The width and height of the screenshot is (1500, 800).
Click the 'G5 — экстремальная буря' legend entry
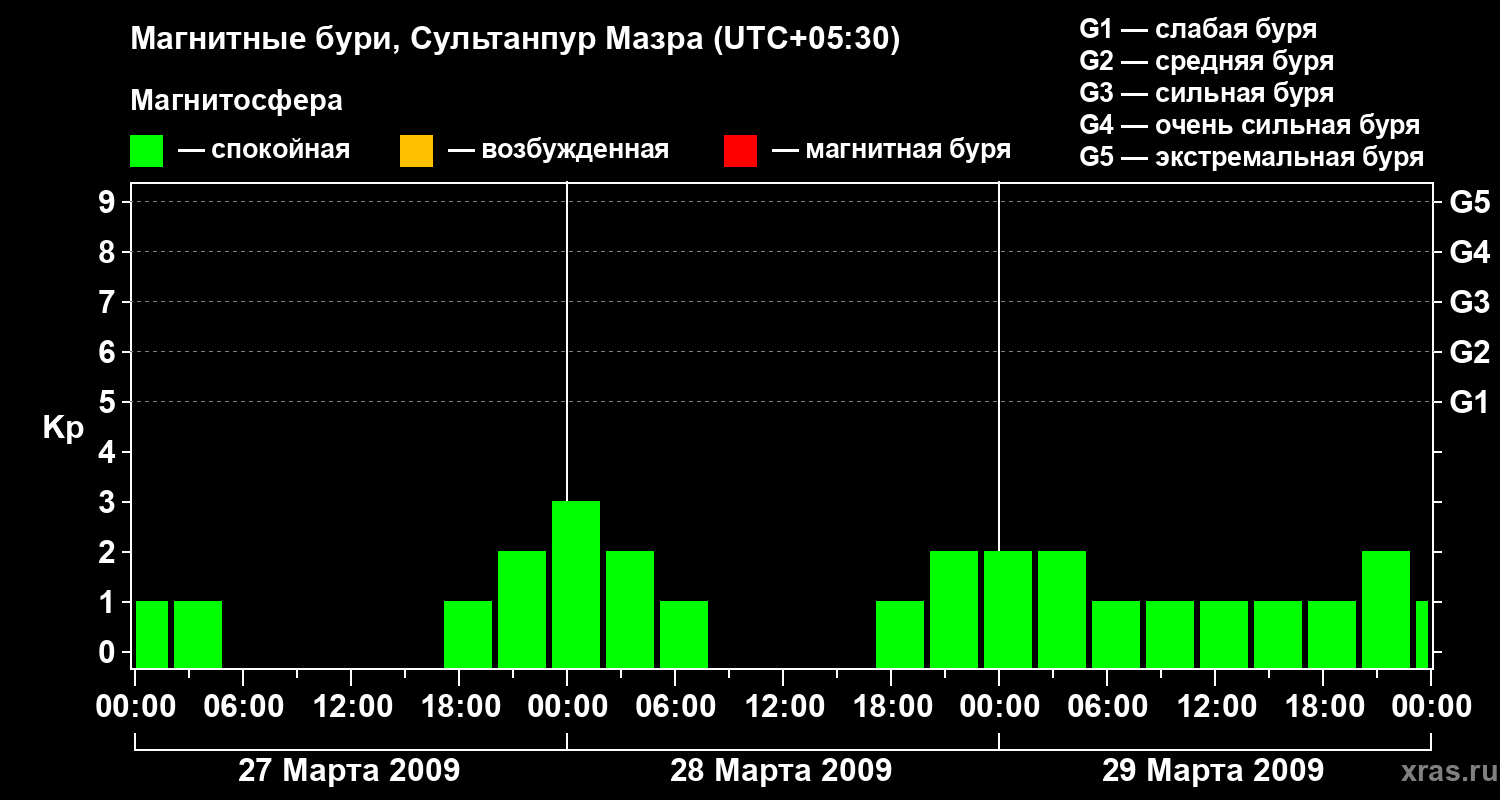(x=1251, y=158)
